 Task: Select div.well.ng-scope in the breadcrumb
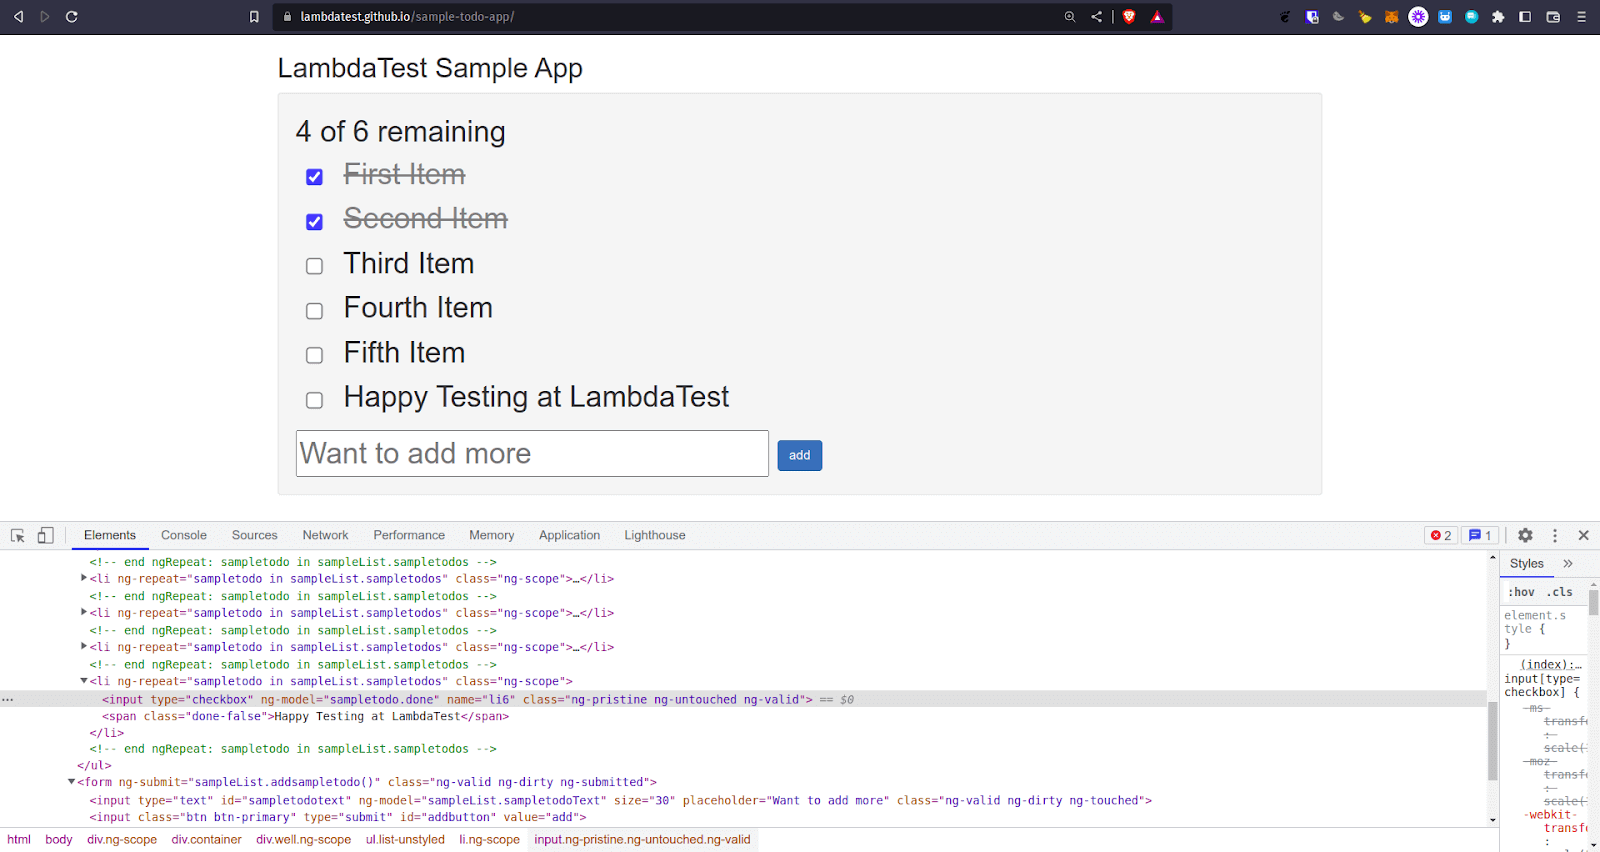tap(303, 840)
